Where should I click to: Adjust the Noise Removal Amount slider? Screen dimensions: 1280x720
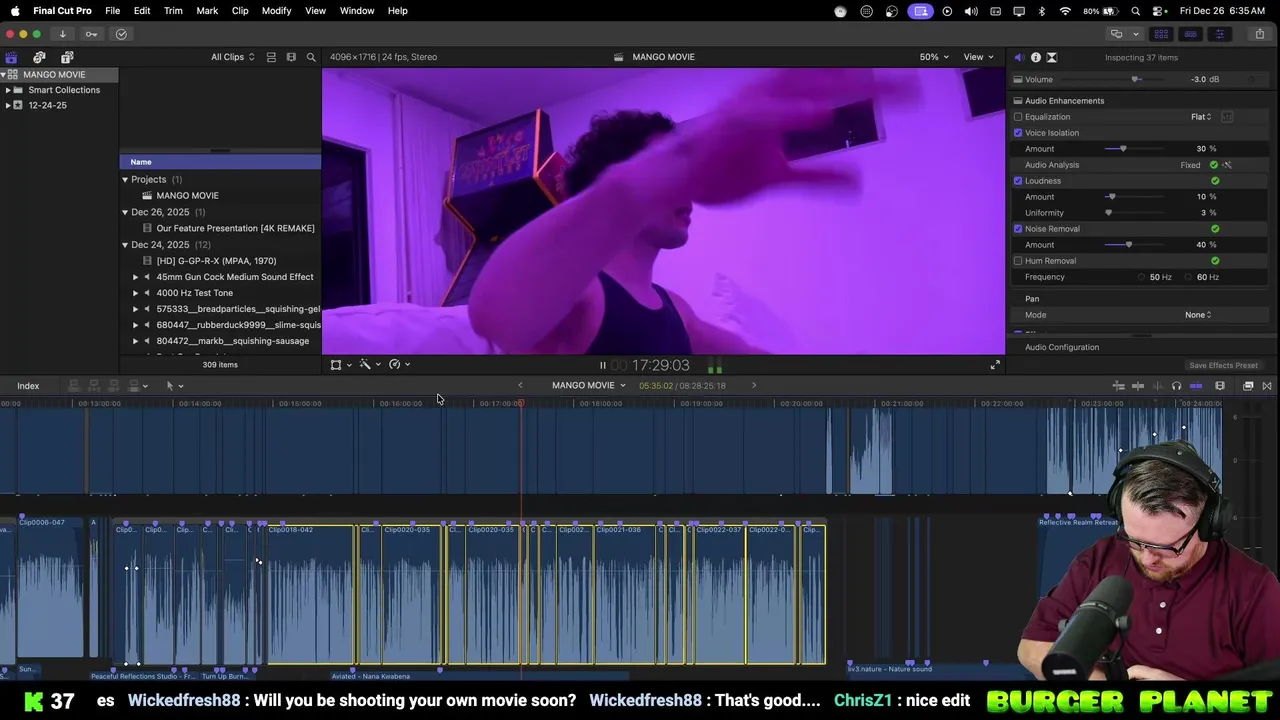point(1129,245)
